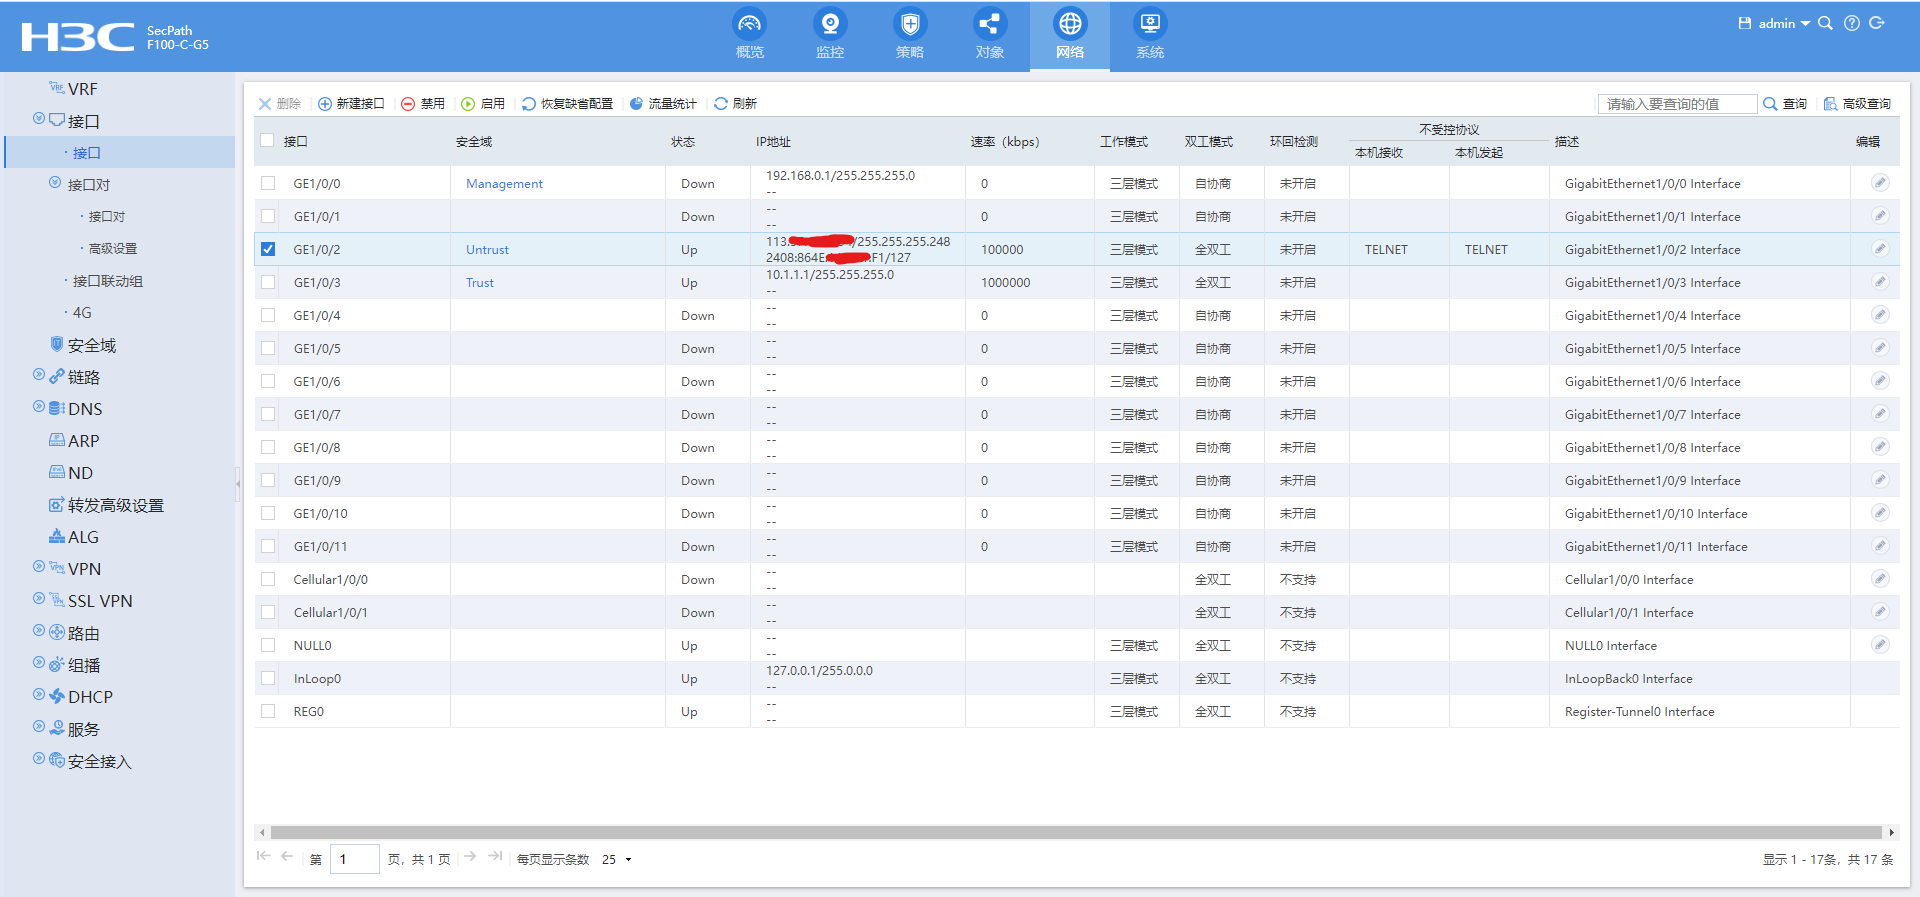This screenshot has height=897, width=1920.
Task: Collapse the 接口对 tree node
Action: point(55,183)
